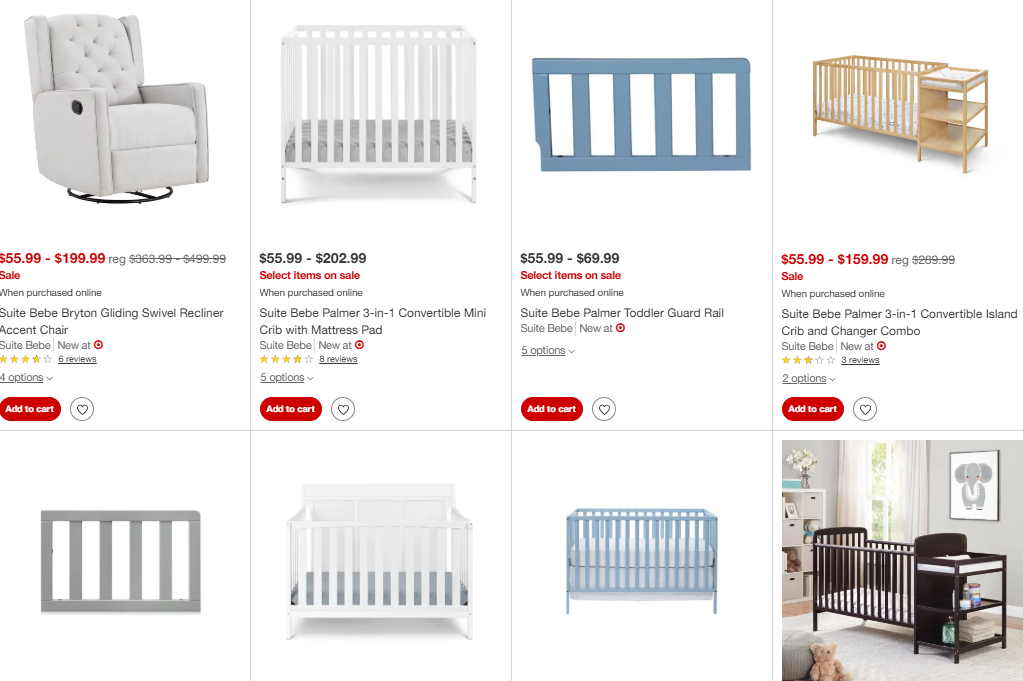Open the blue toddler guard rail image
Screen dimensions: 1023x681
(x=642, y=114)
